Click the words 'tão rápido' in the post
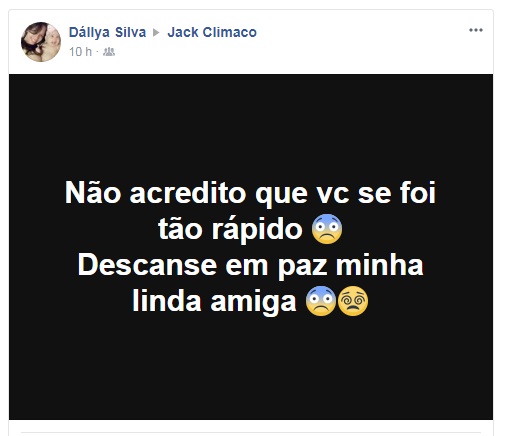The width and height of the screenshot is (506, 436). [230, 229]
